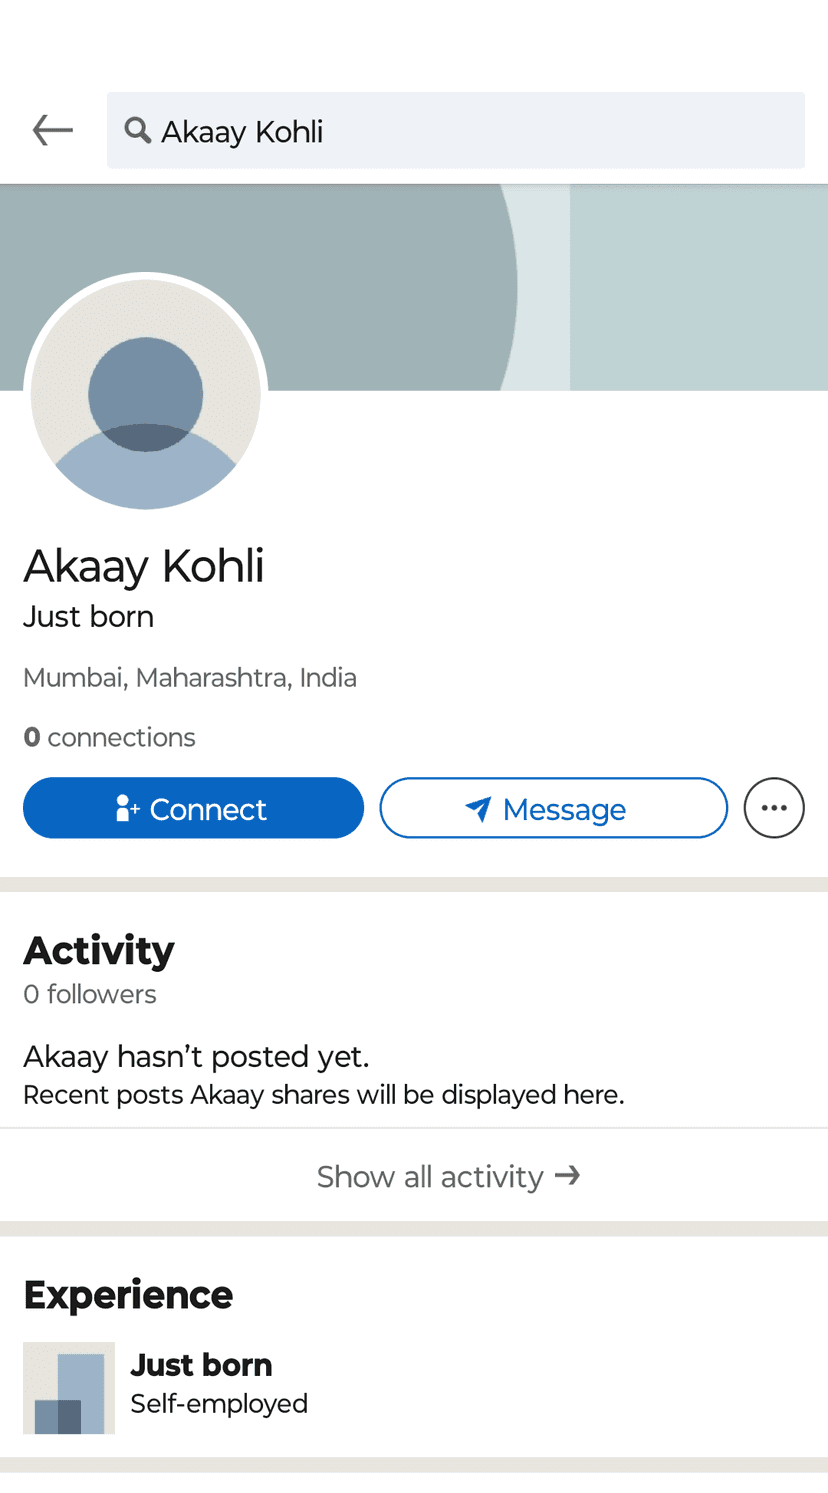Click the paper plane icon on Message
The width and height of the screenshot is (828, 1493).
coord(478,809)
